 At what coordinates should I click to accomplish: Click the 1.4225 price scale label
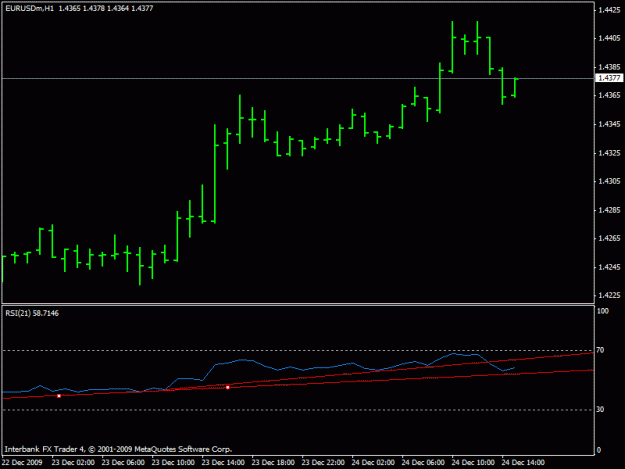[x=609, y=295]
